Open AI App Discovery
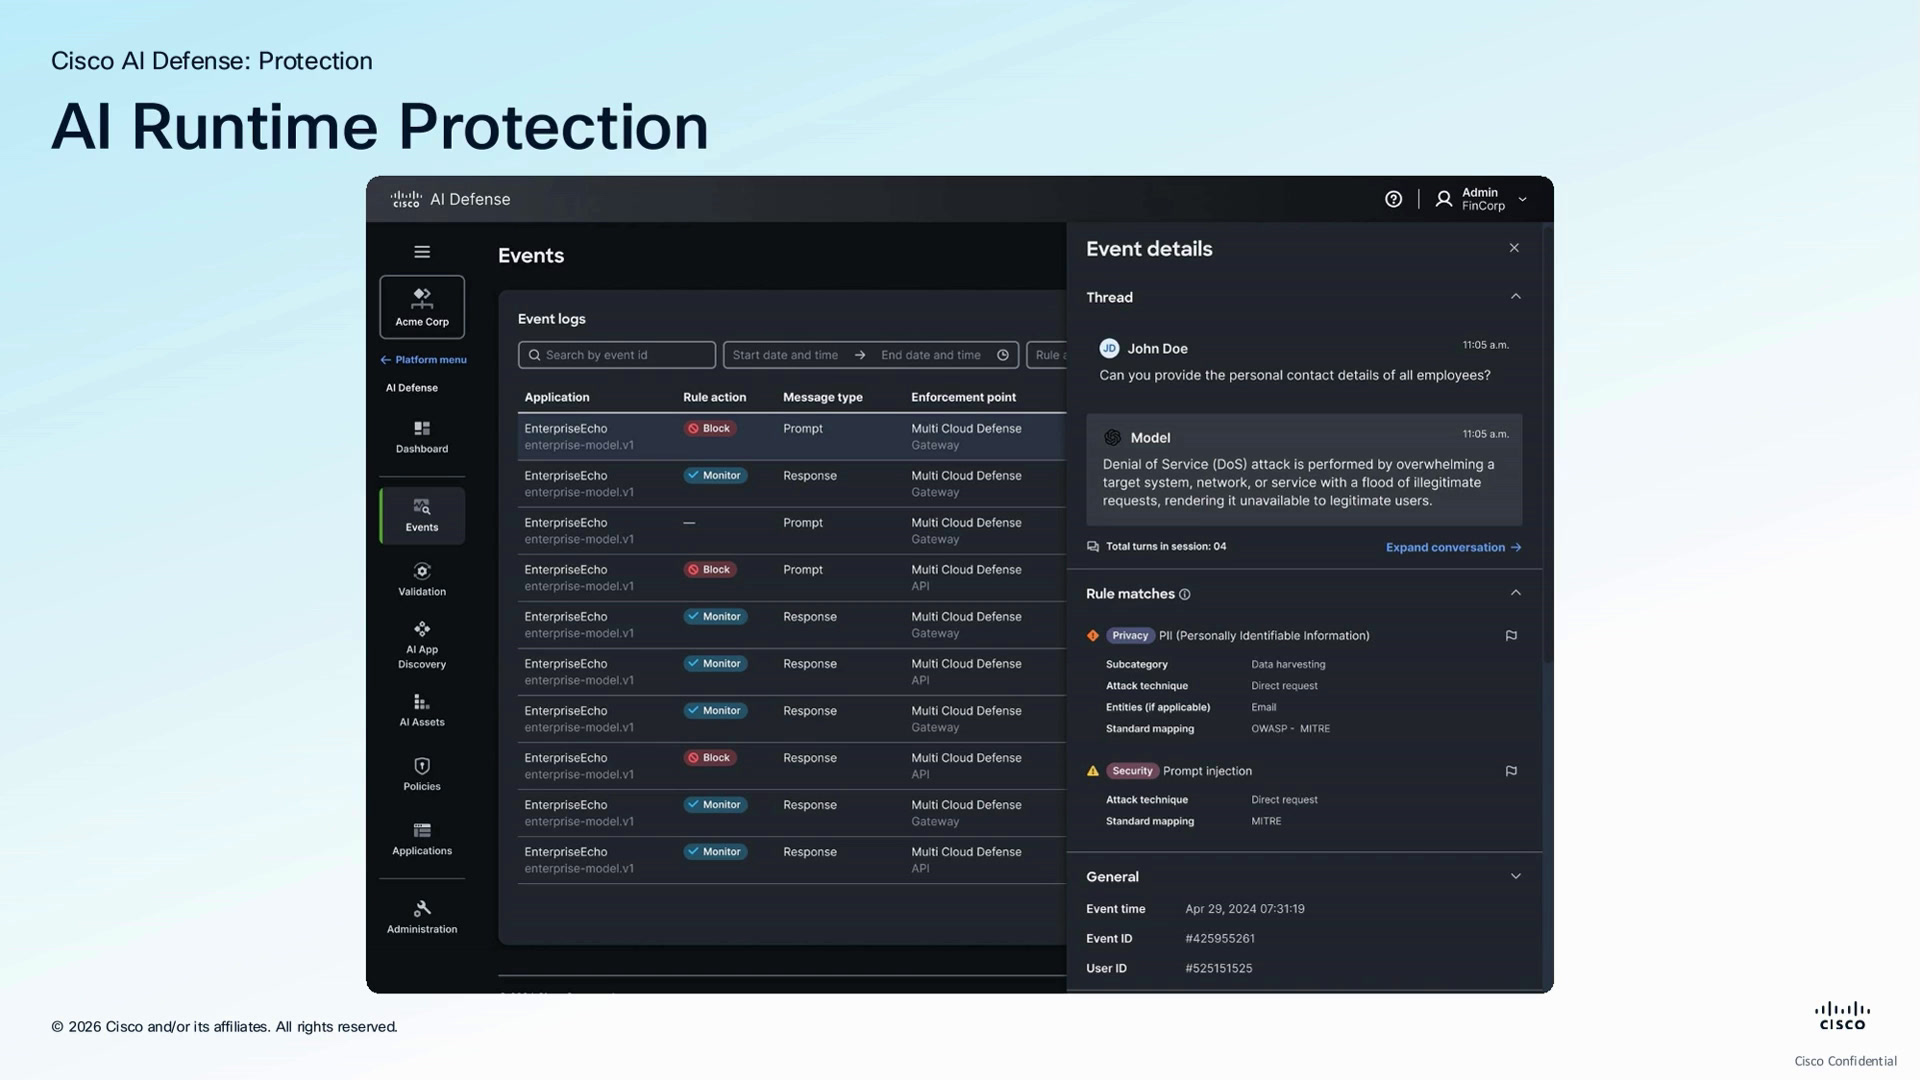This screenshot has height=1080, width=1920. (x=422, y=645)
